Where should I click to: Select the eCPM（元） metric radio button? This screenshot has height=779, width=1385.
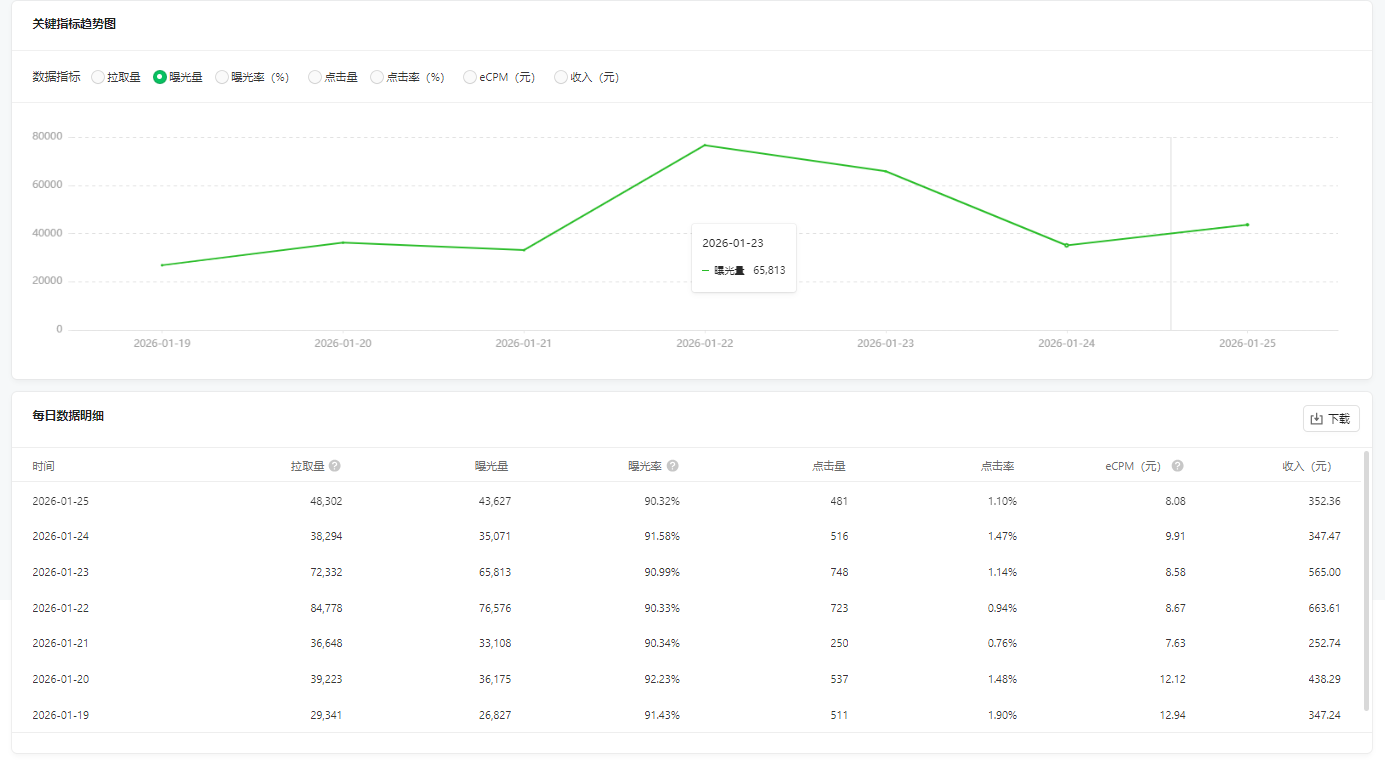click(x=470, y=77)
